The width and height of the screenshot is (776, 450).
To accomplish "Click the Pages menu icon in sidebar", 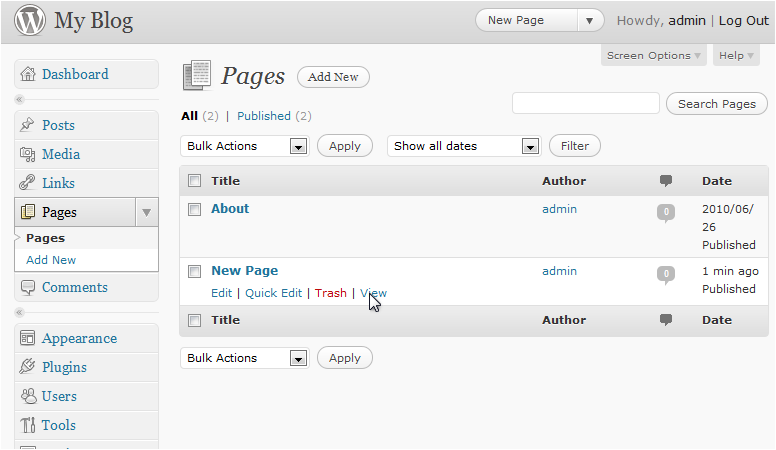I will click(x=28, y=212).
